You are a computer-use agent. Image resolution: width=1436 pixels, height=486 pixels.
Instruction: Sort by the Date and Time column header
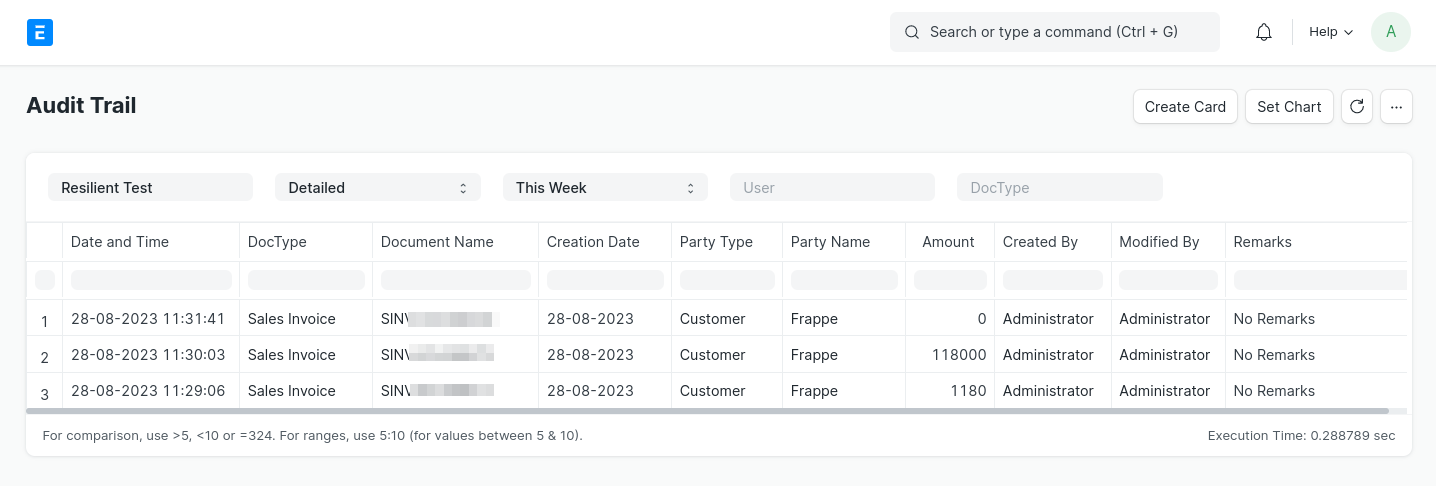120,242
